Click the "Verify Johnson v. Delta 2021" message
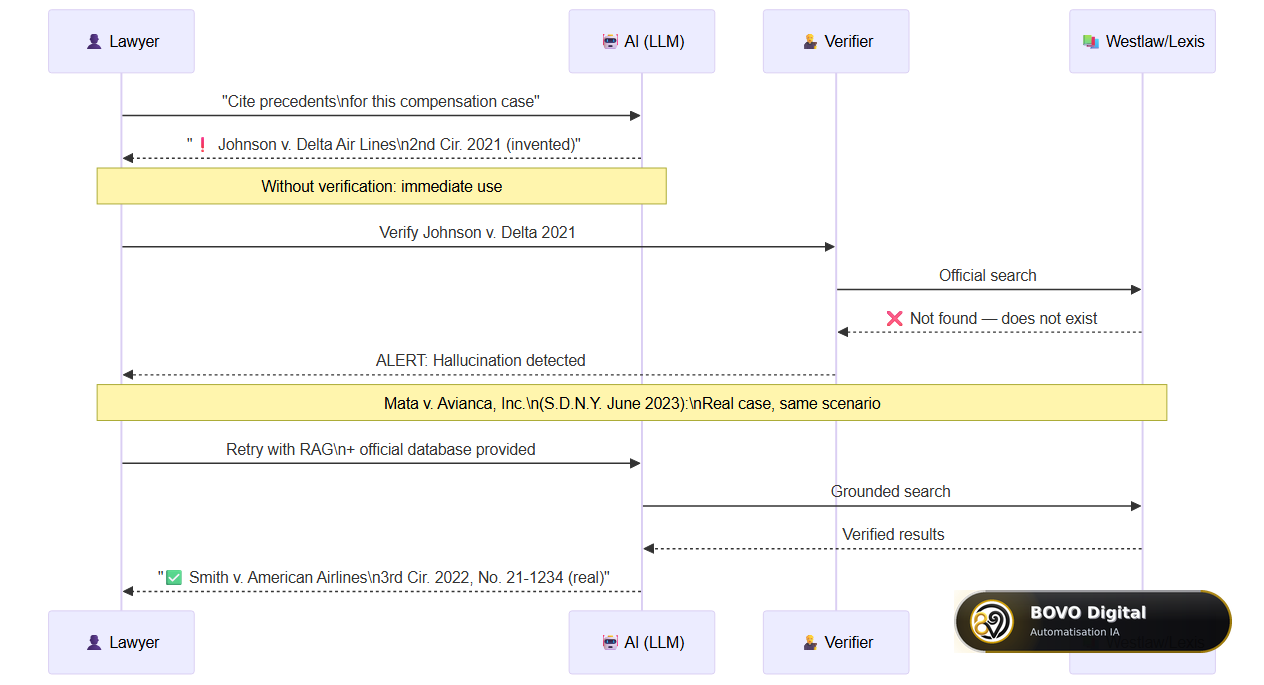1264x685 pixels. click(477, 233)
